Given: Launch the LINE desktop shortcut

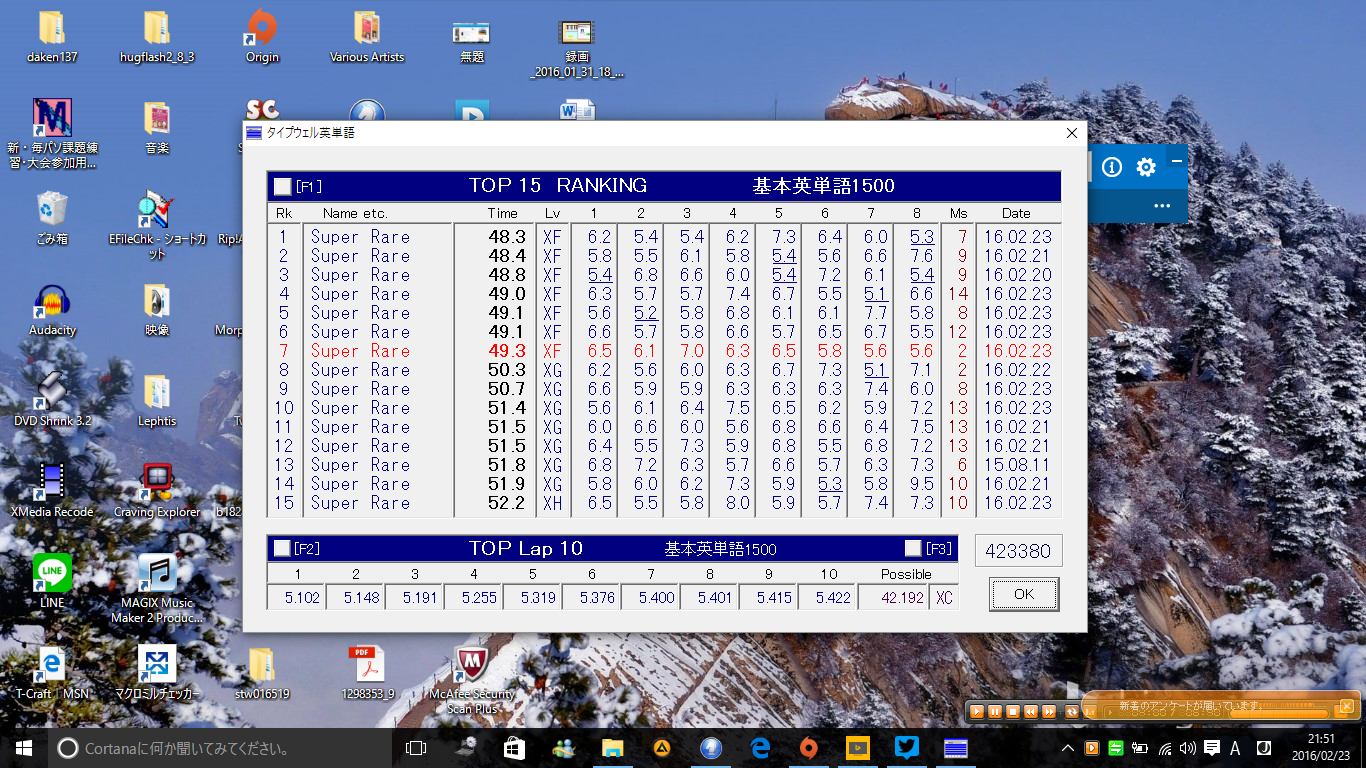Looking at the screenshot, I should point(52,582).
